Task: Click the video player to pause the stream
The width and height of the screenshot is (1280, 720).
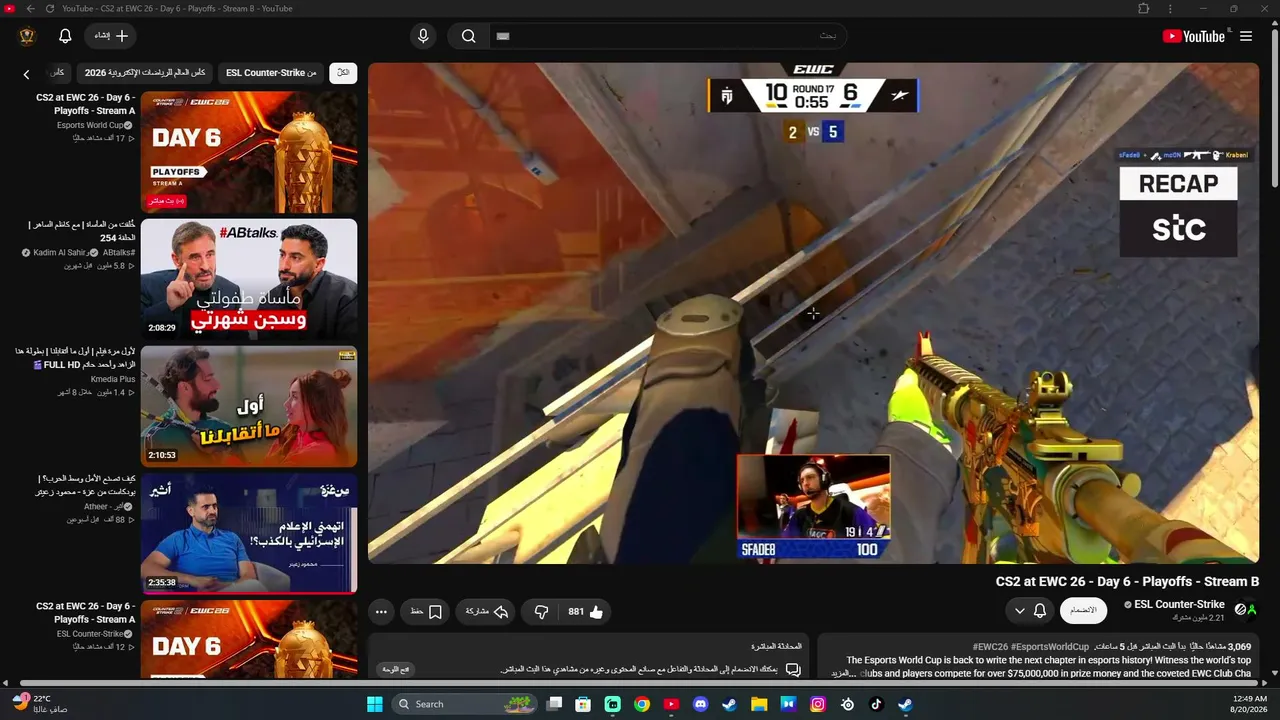Action: click(x=813, y=313)
